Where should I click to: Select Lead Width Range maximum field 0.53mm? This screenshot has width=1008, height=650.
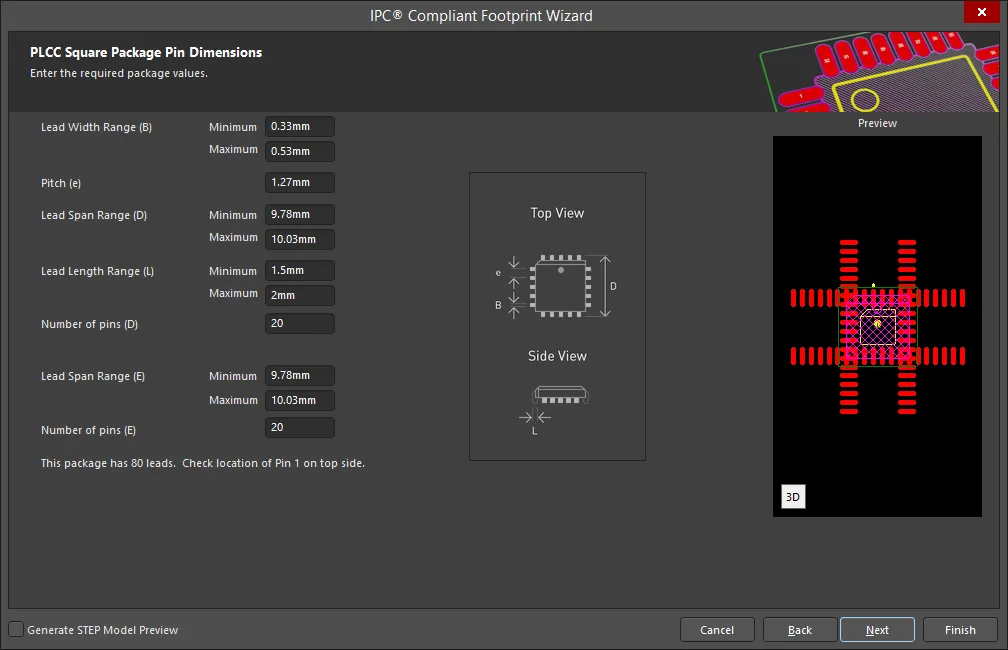(x=300, y=151)
